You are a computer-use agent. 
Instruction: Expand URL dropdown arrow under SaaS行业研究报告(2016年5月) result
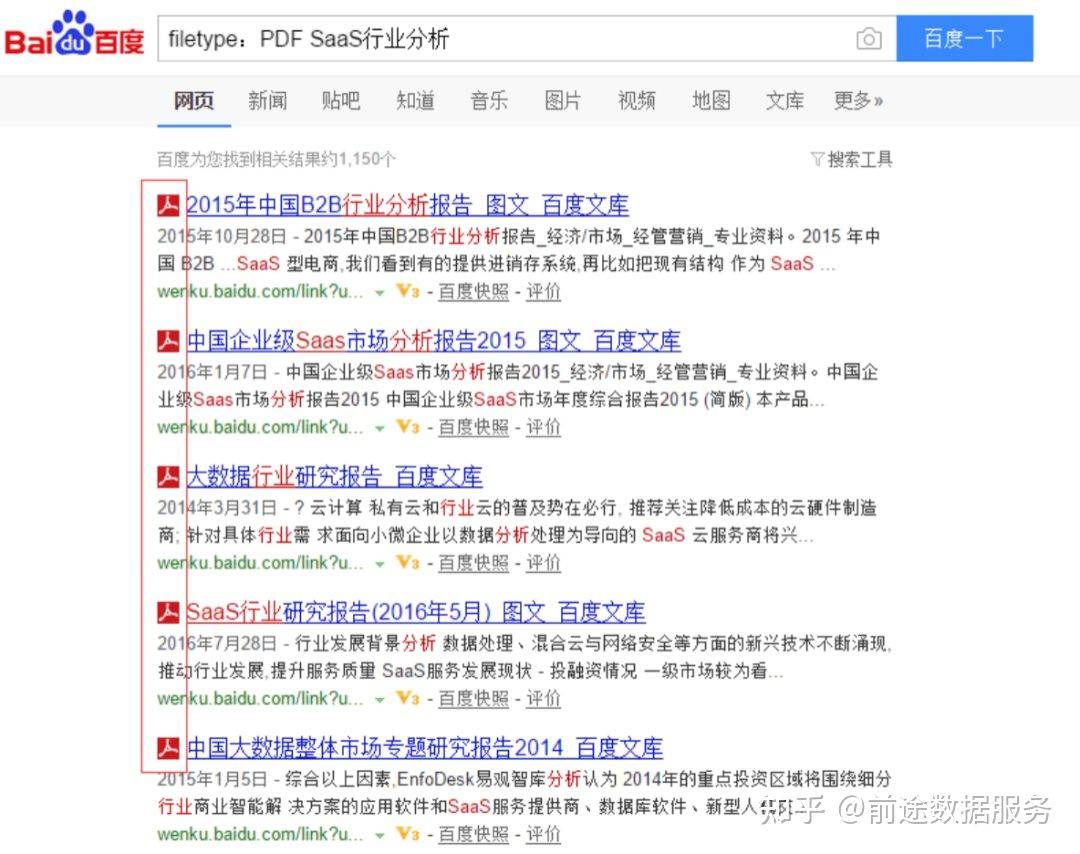(379, 700)
